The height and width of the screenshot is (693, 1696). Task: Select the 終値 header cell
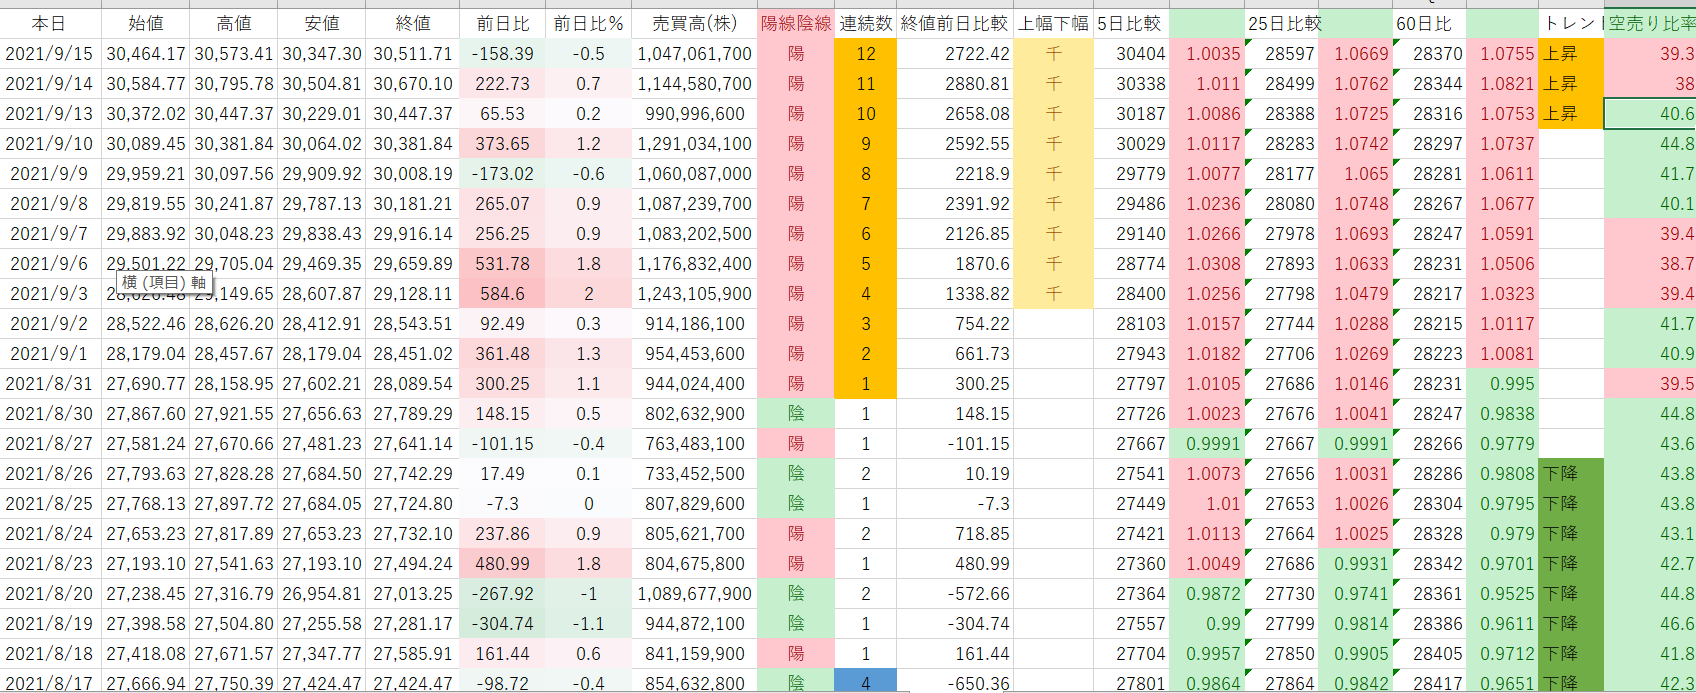pos(412,23)
